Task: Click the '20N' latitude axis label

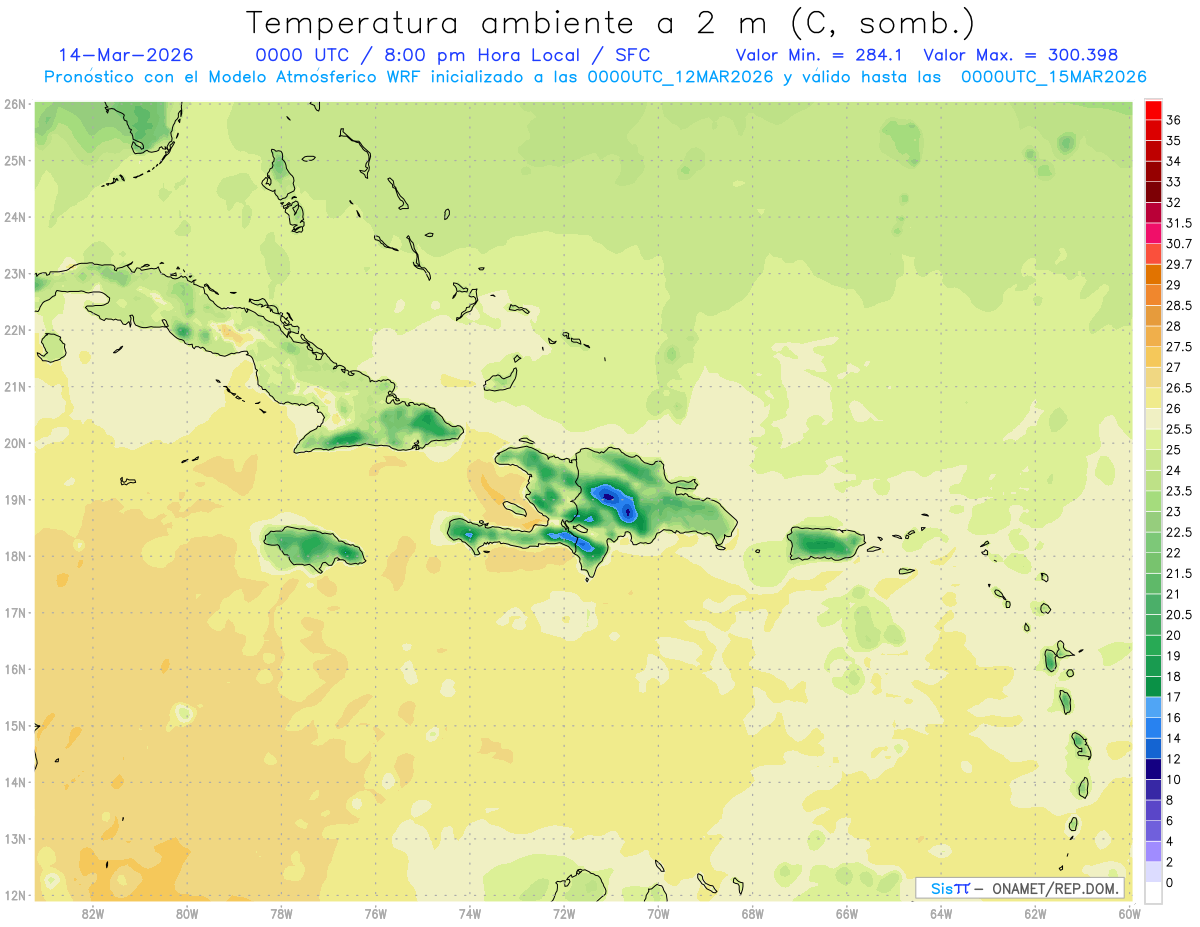Action: tap(15, 443)
